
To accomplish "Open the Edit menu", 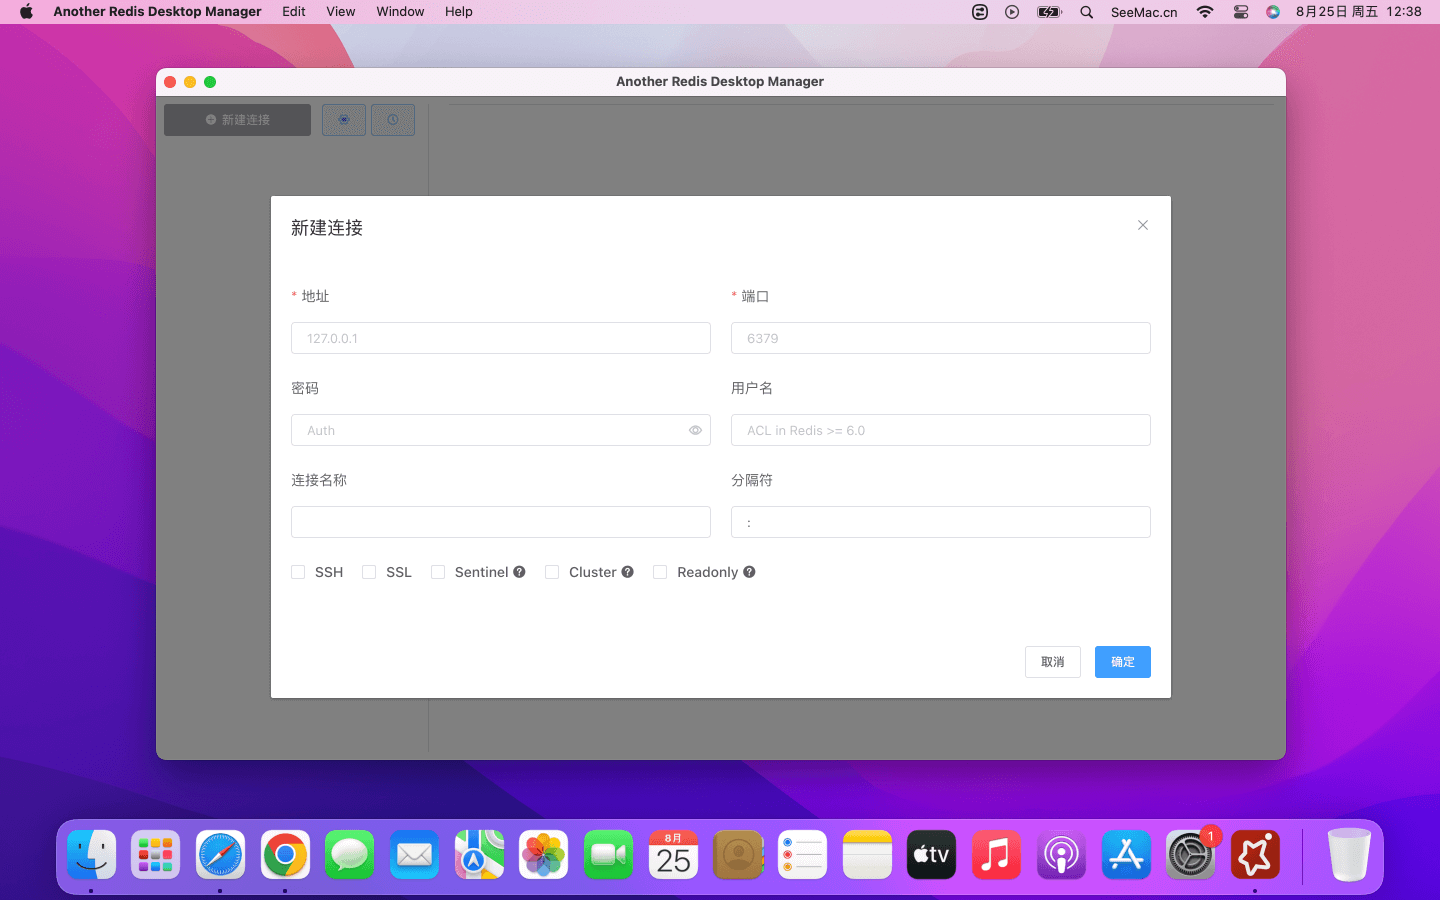I will (x=294, y=12).
